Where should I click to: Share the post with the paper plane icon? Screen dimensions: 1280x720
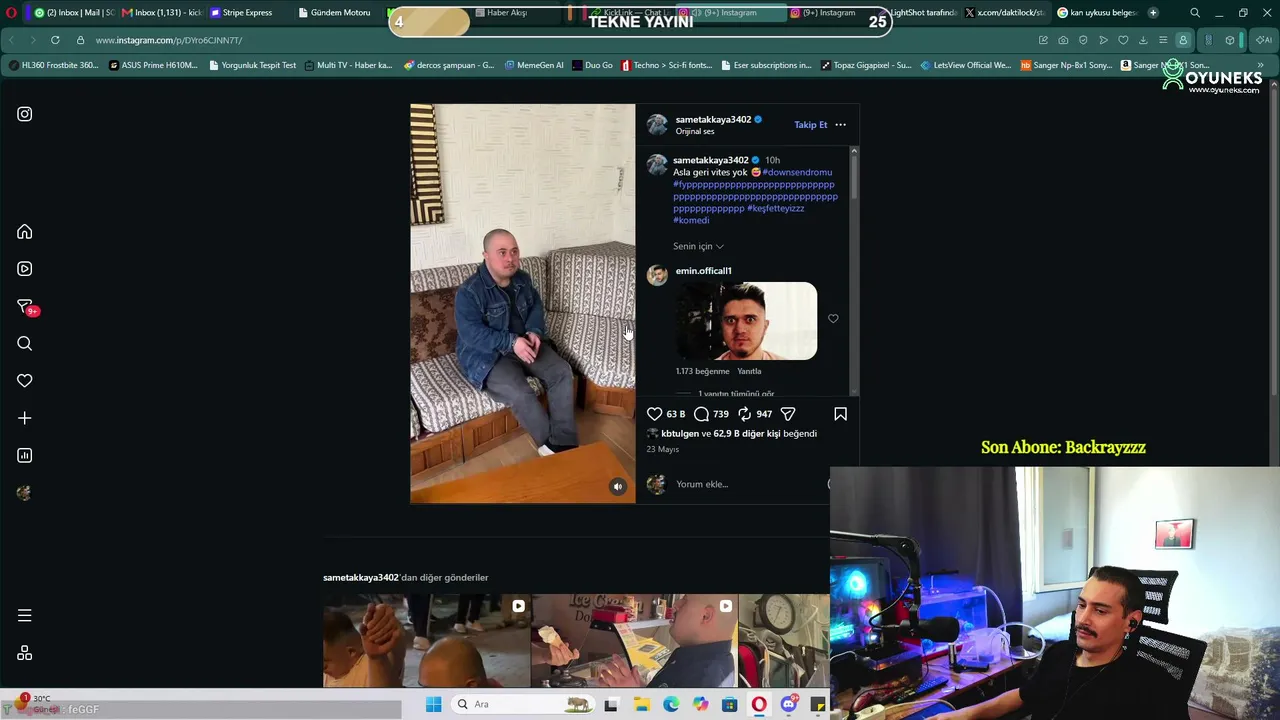point(788,414)
